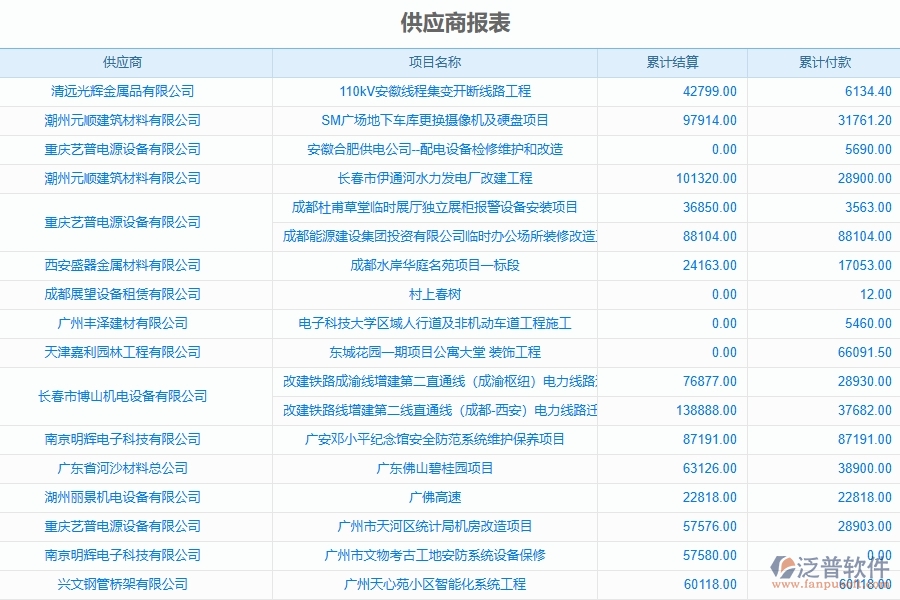The height and width of the screenshot is (600, 900).
Task: Click the 项目名称 column header
Action: point(434,61)
